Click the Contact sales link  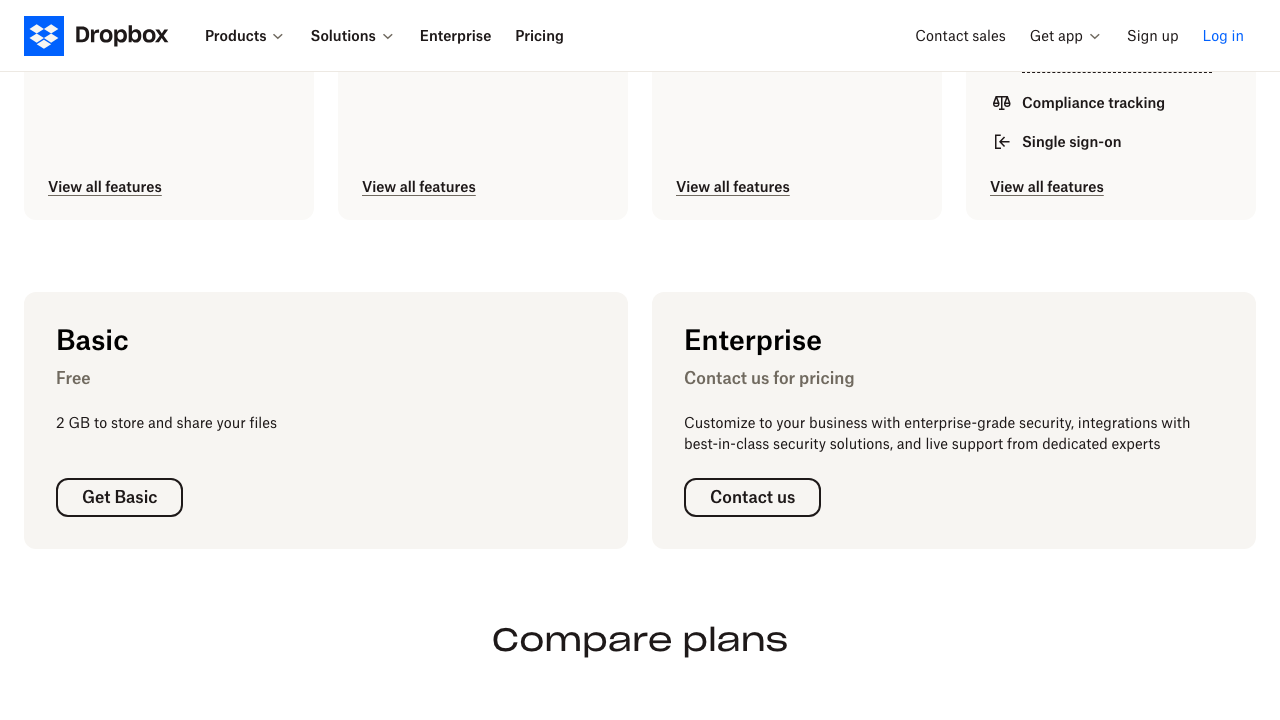click(x=960, y=36)
